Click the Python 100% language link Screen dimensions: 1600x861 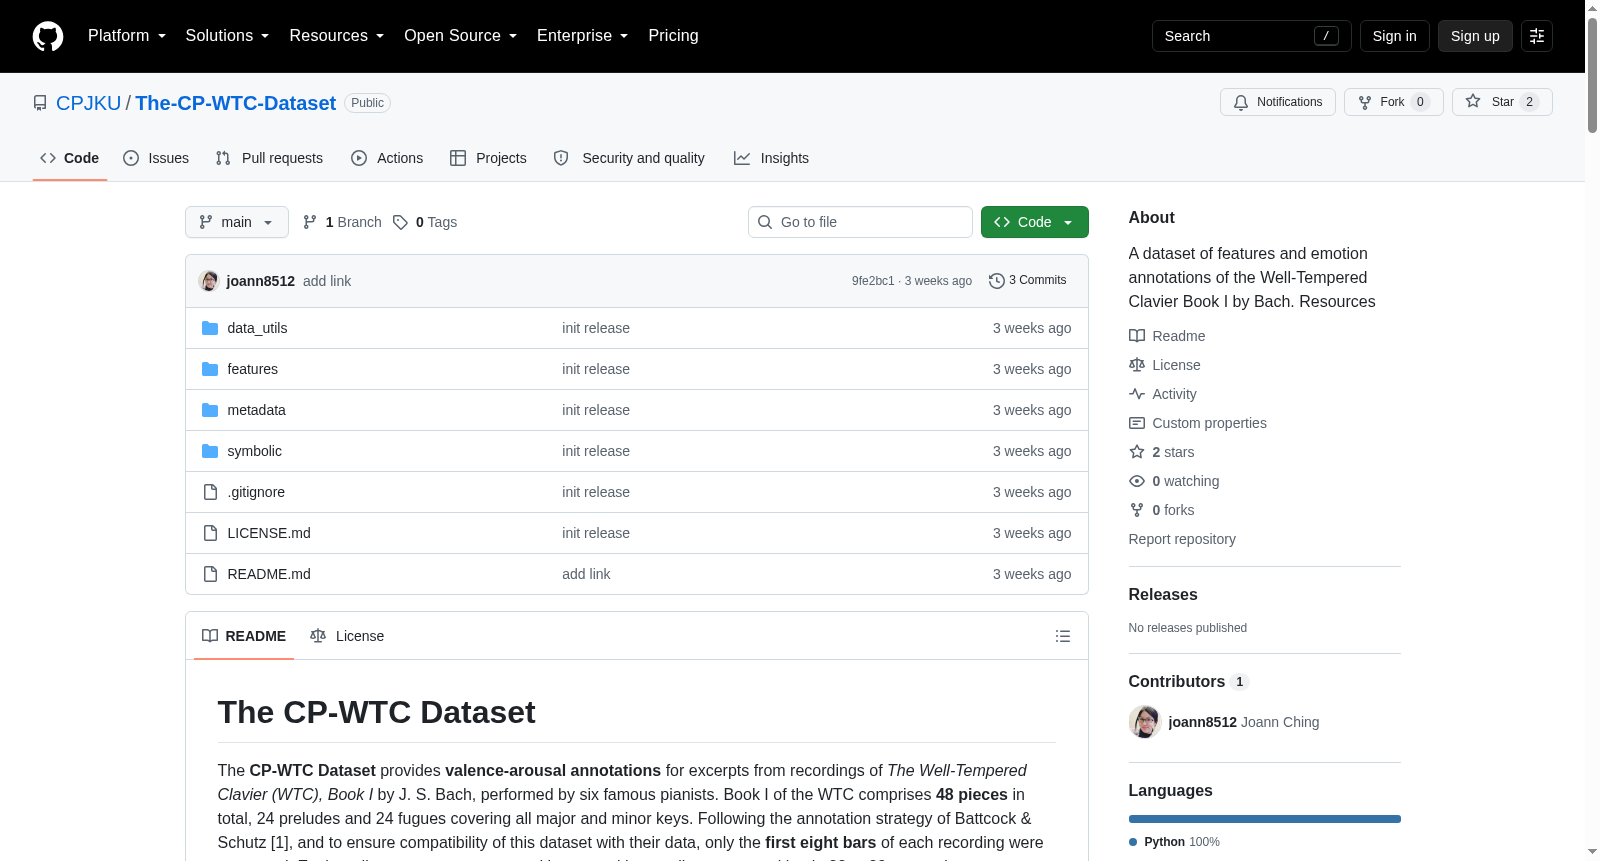pos(1175,842)
